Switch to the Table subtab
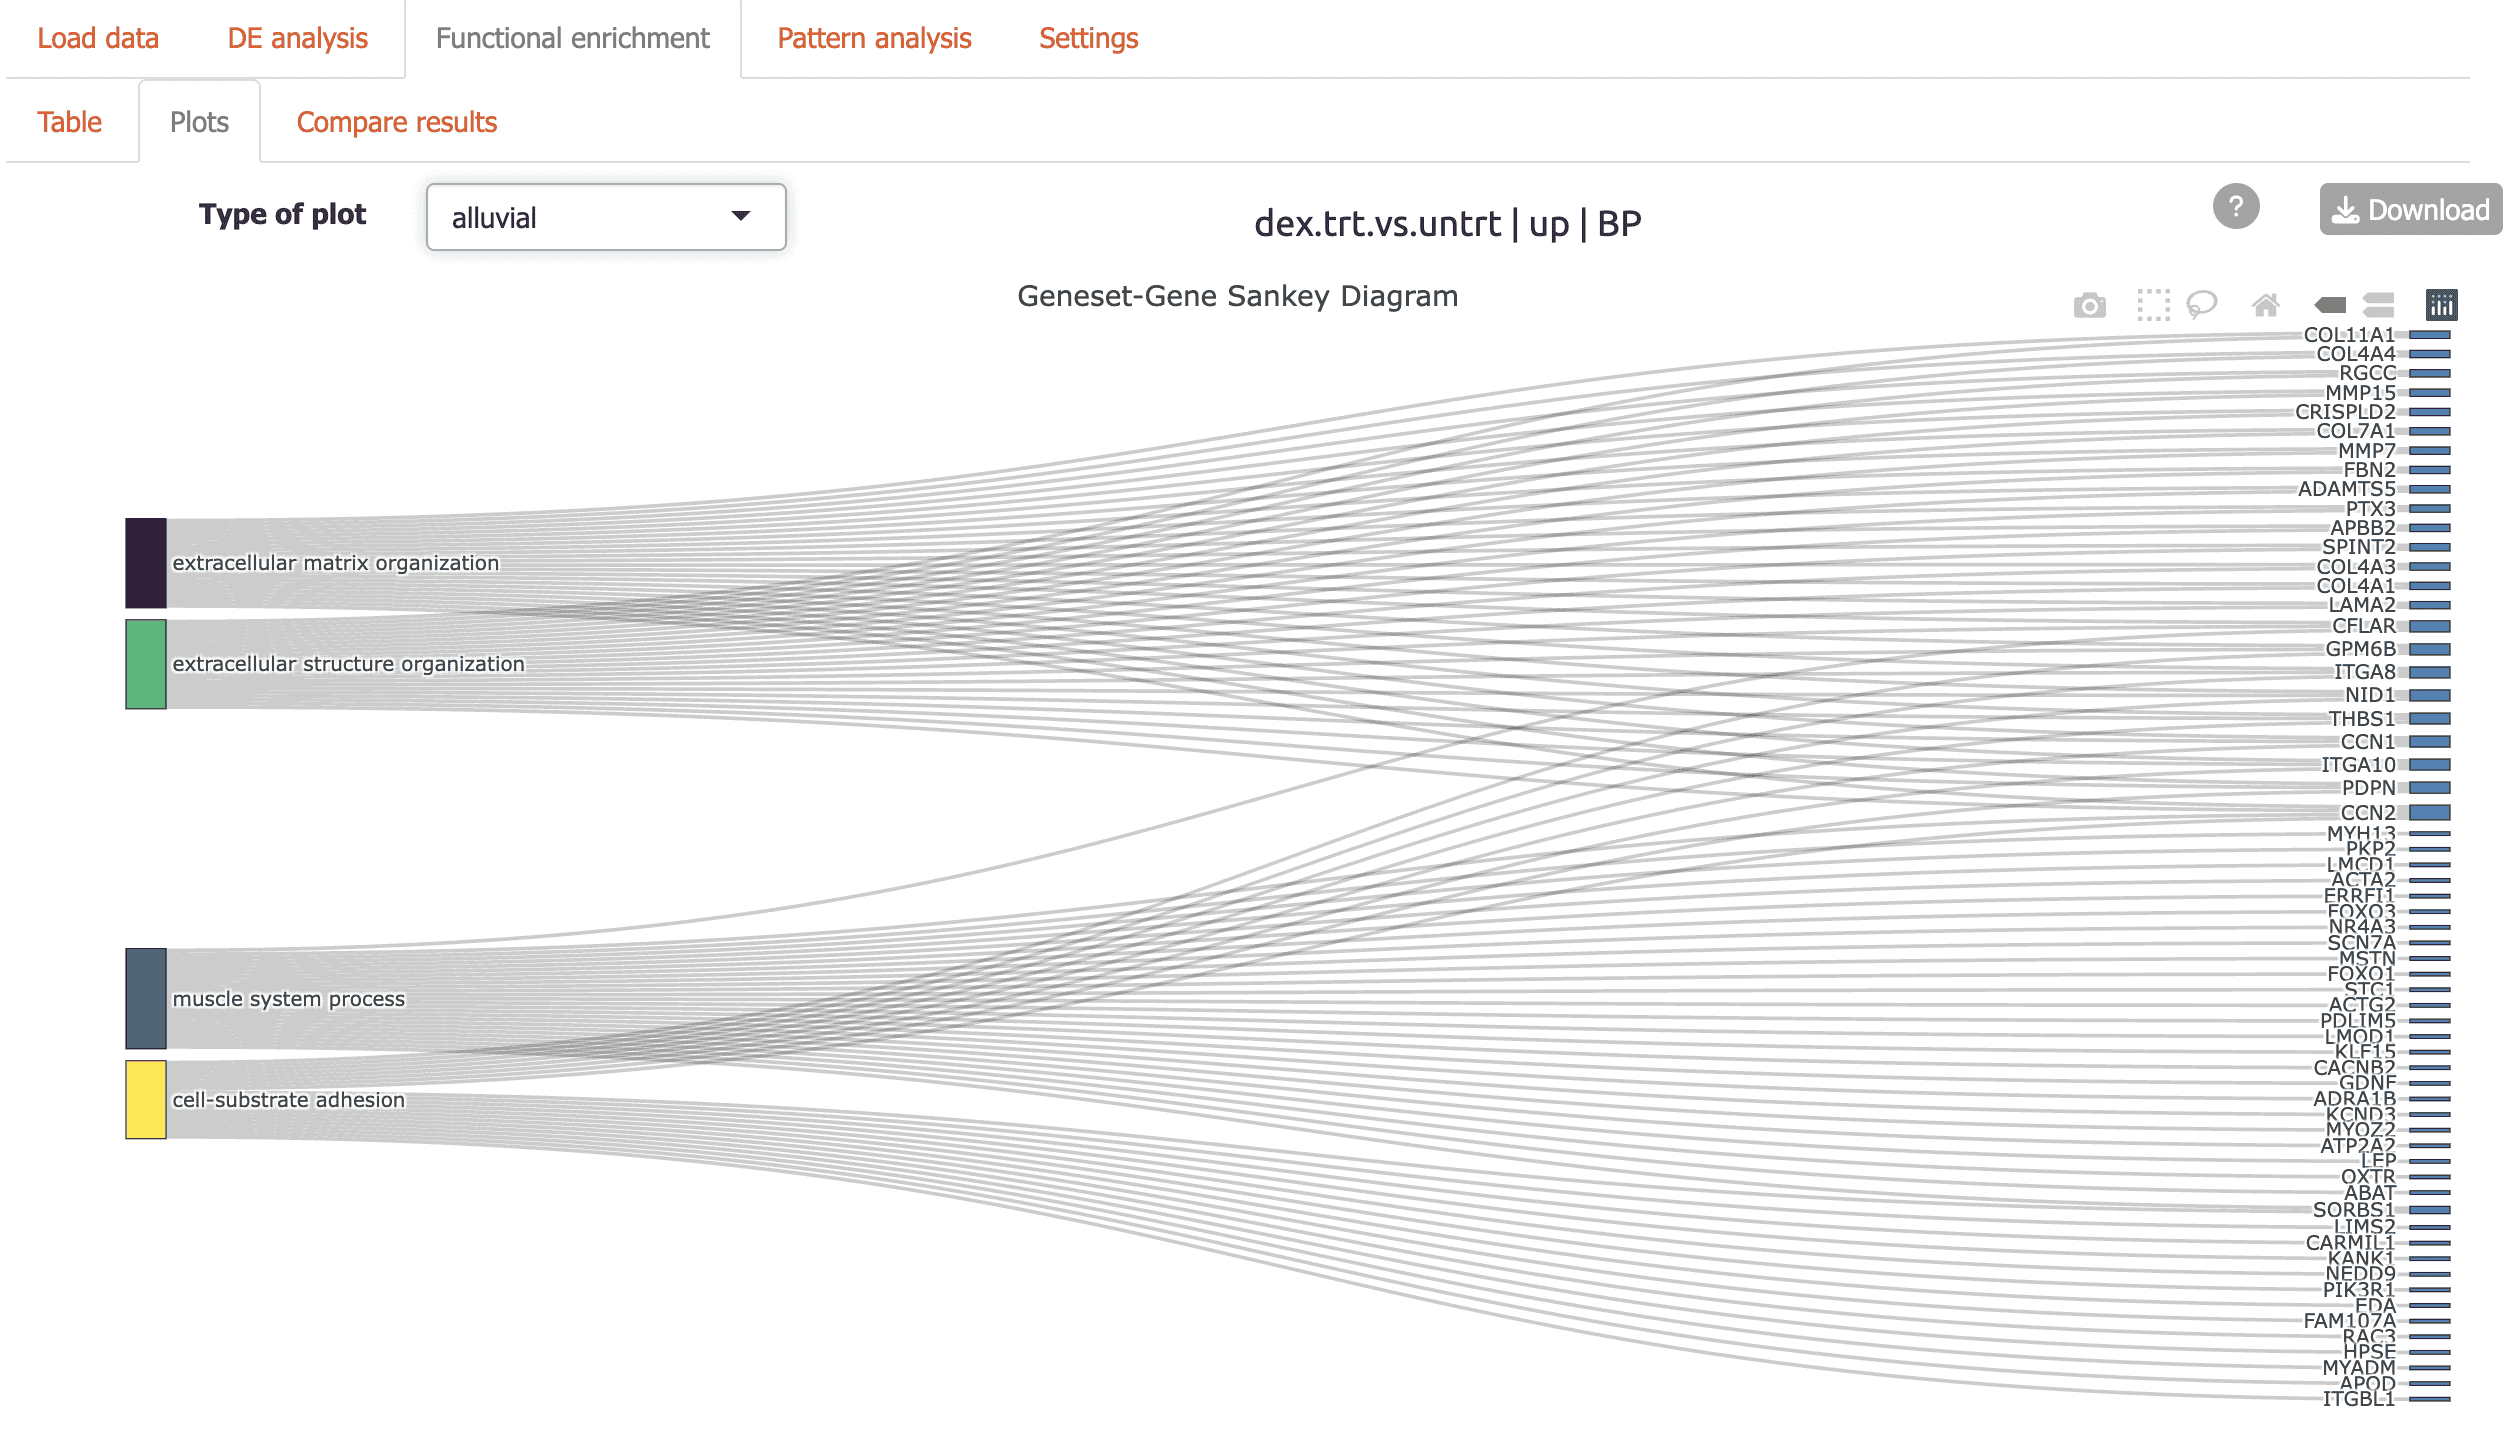2510x1430 pixels. (69, 122)
